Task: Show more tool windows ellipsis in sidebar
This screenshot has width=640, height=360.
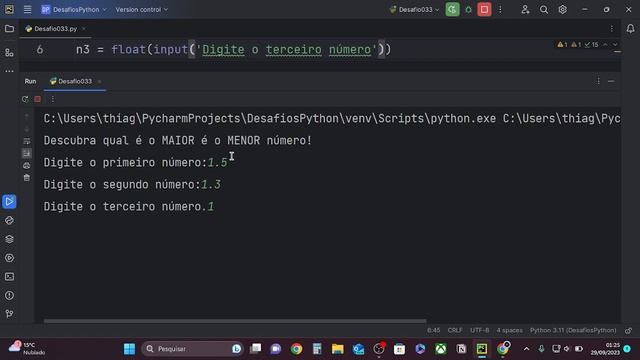Action: (9, 71)
